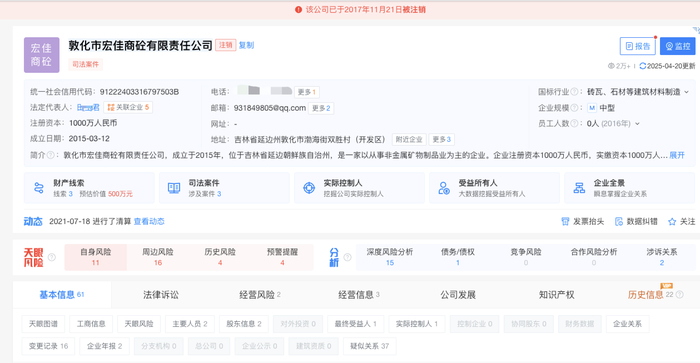Switch to the 公司发展 tab
Screen dimensions: 700x363
tap(458, 295)
